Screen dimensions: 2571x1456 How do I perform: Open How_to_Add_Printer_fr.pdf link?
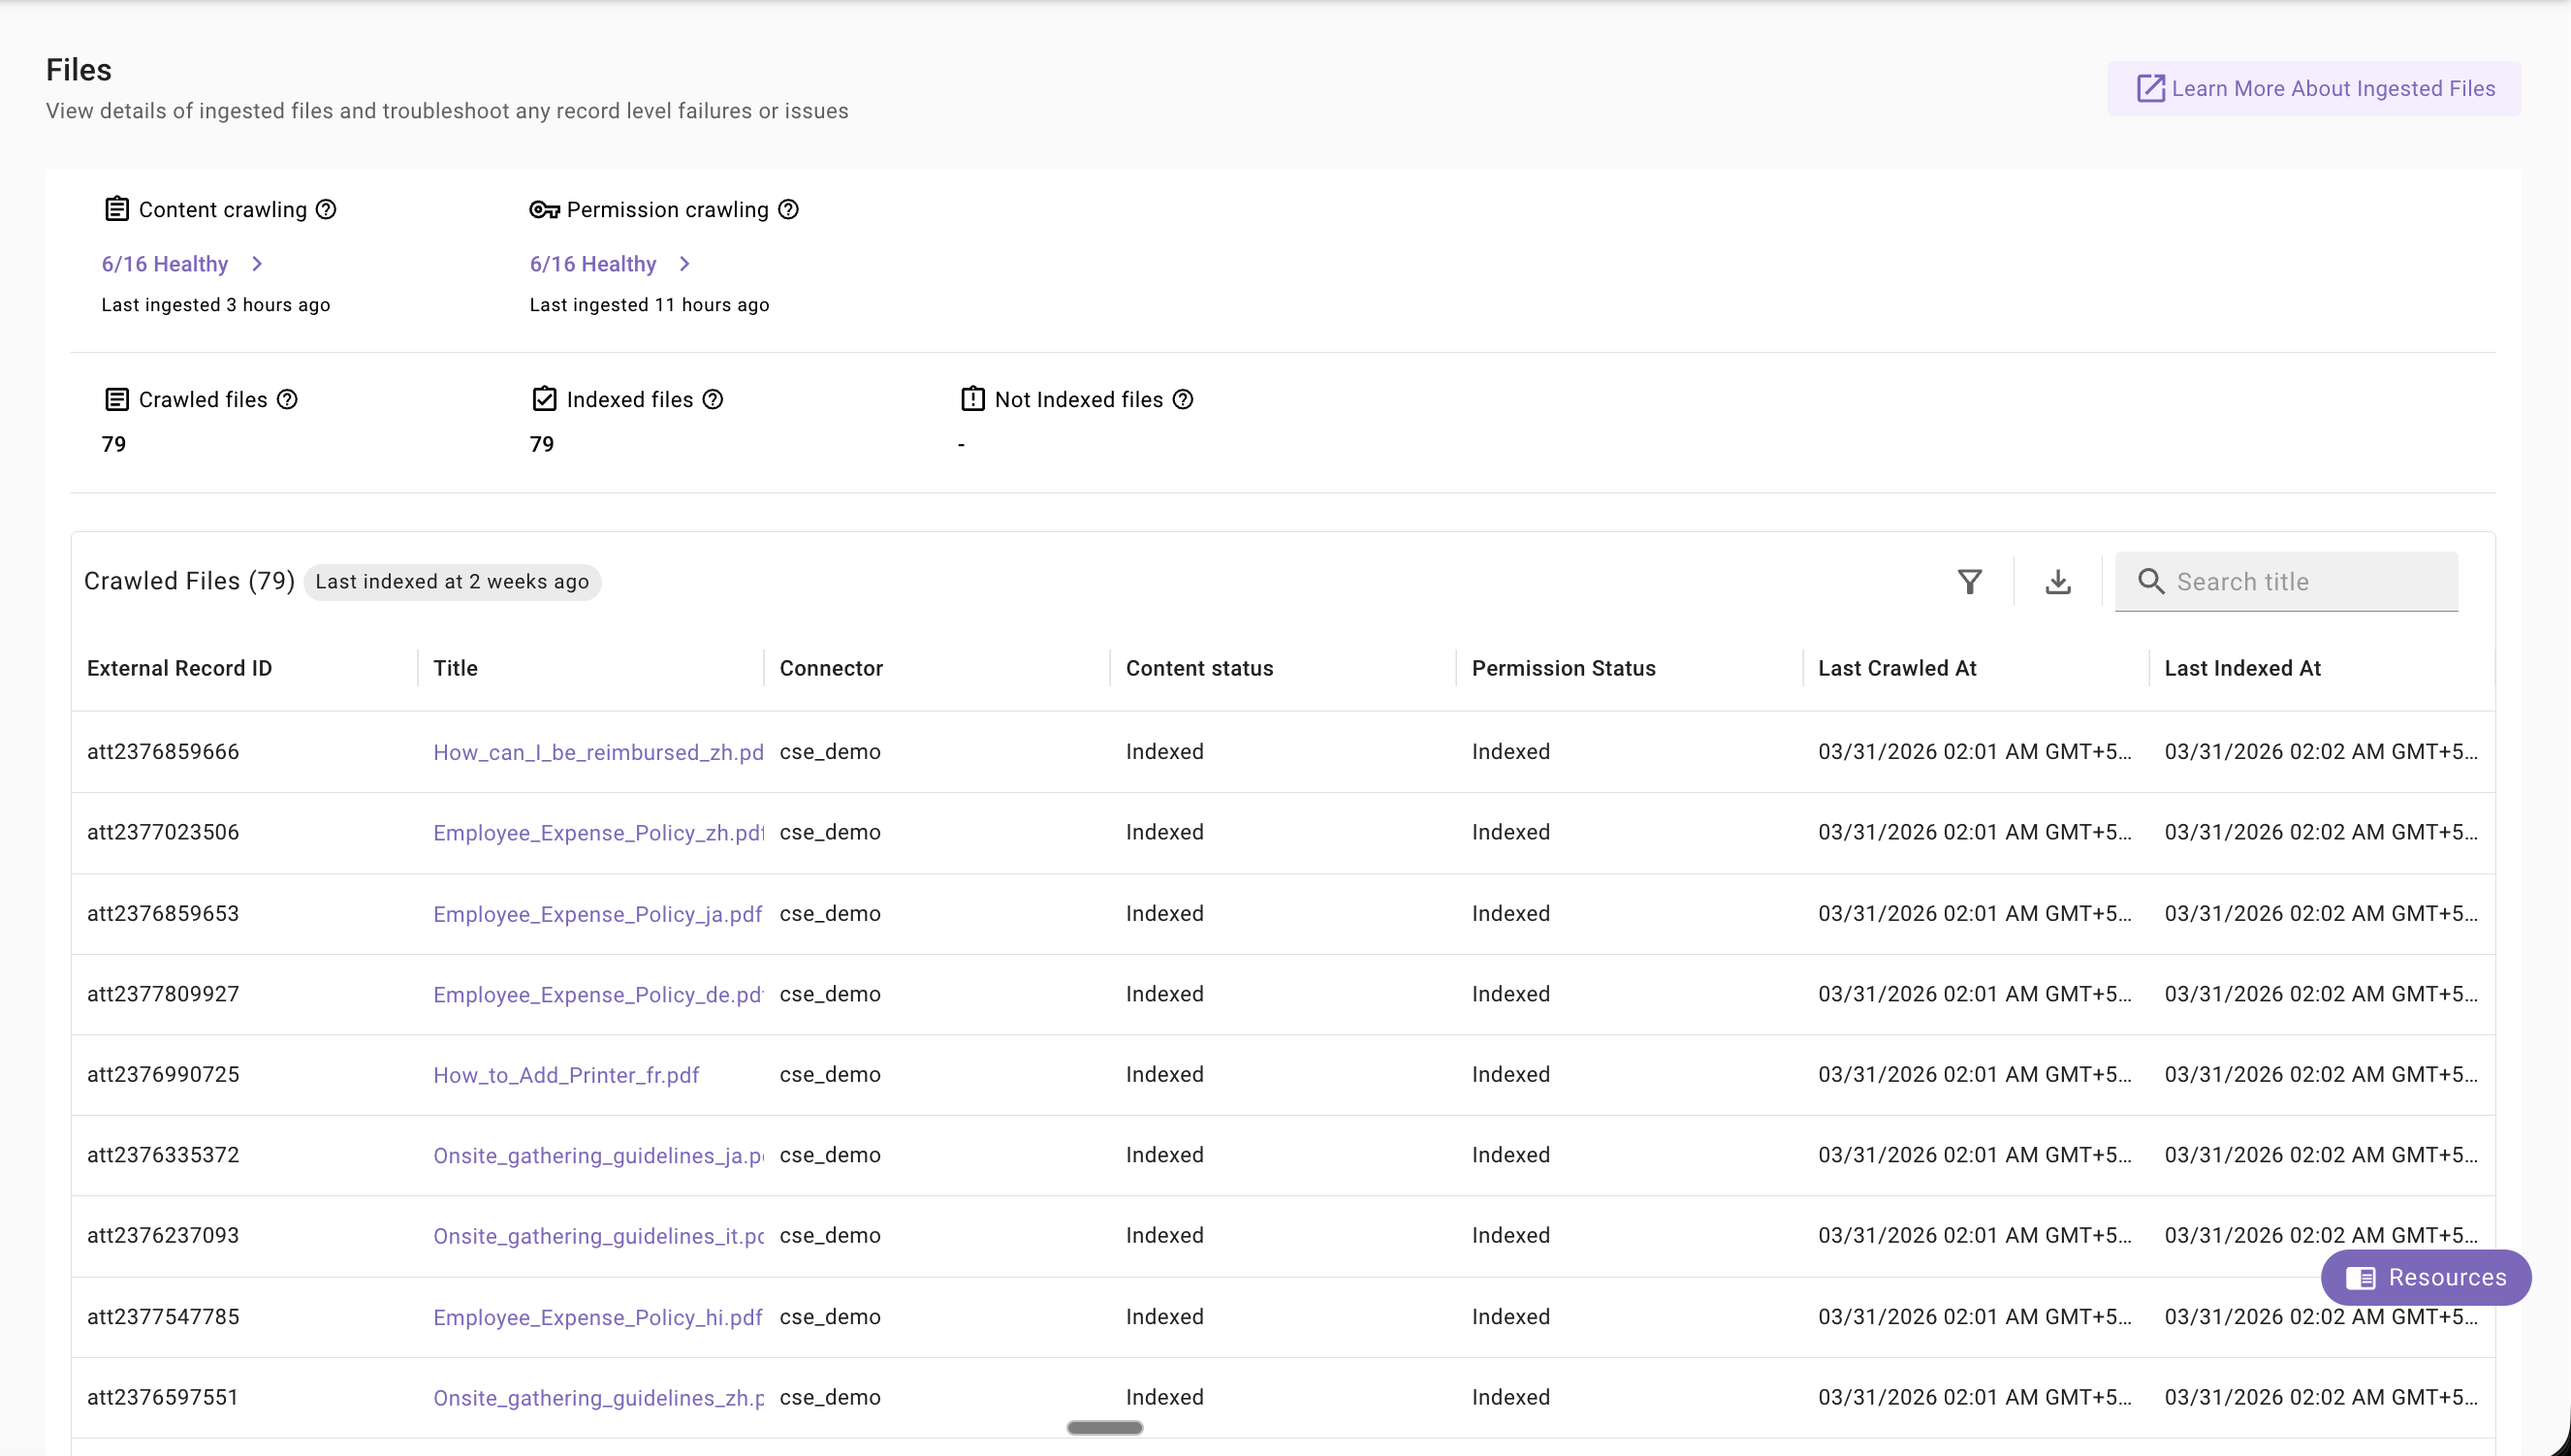[565, 1075]
